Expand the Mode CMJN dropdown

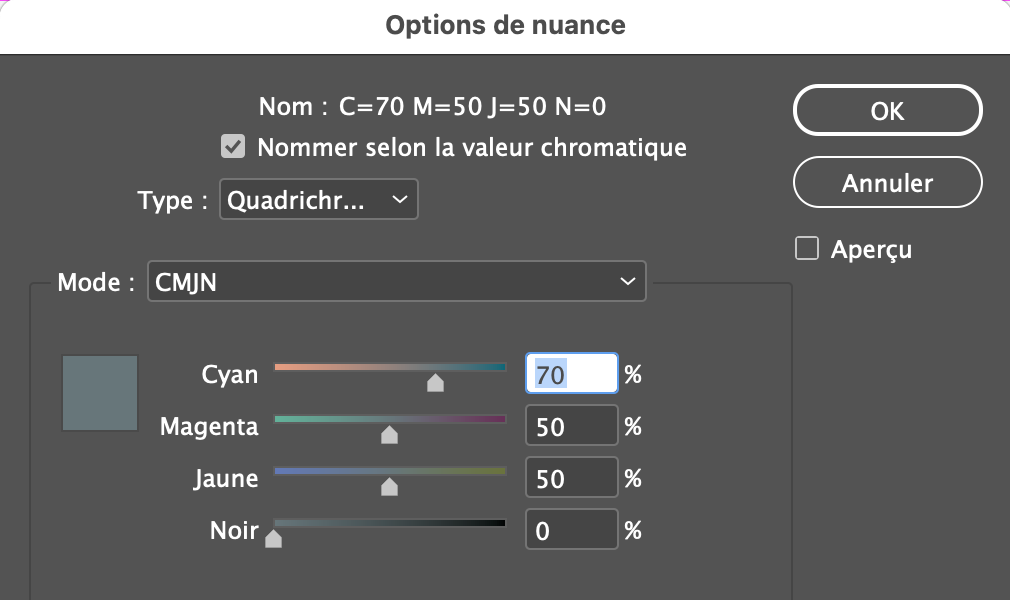coord(396,282)
